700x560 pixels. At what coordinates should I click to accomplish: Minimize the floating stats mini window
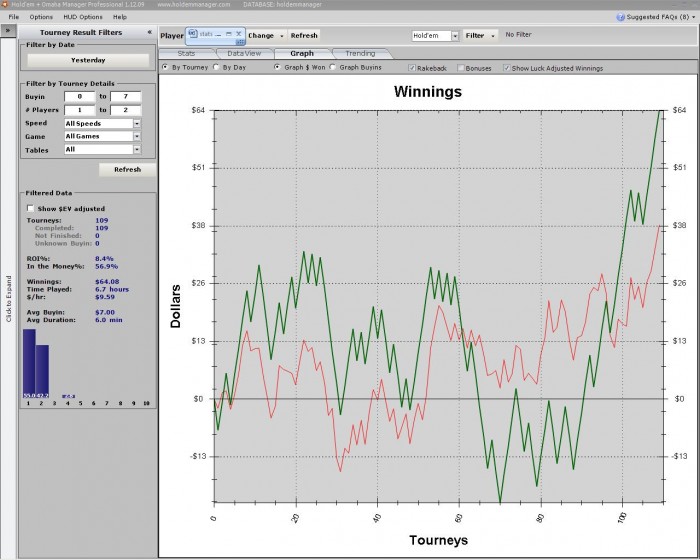[x=218, y=34]
